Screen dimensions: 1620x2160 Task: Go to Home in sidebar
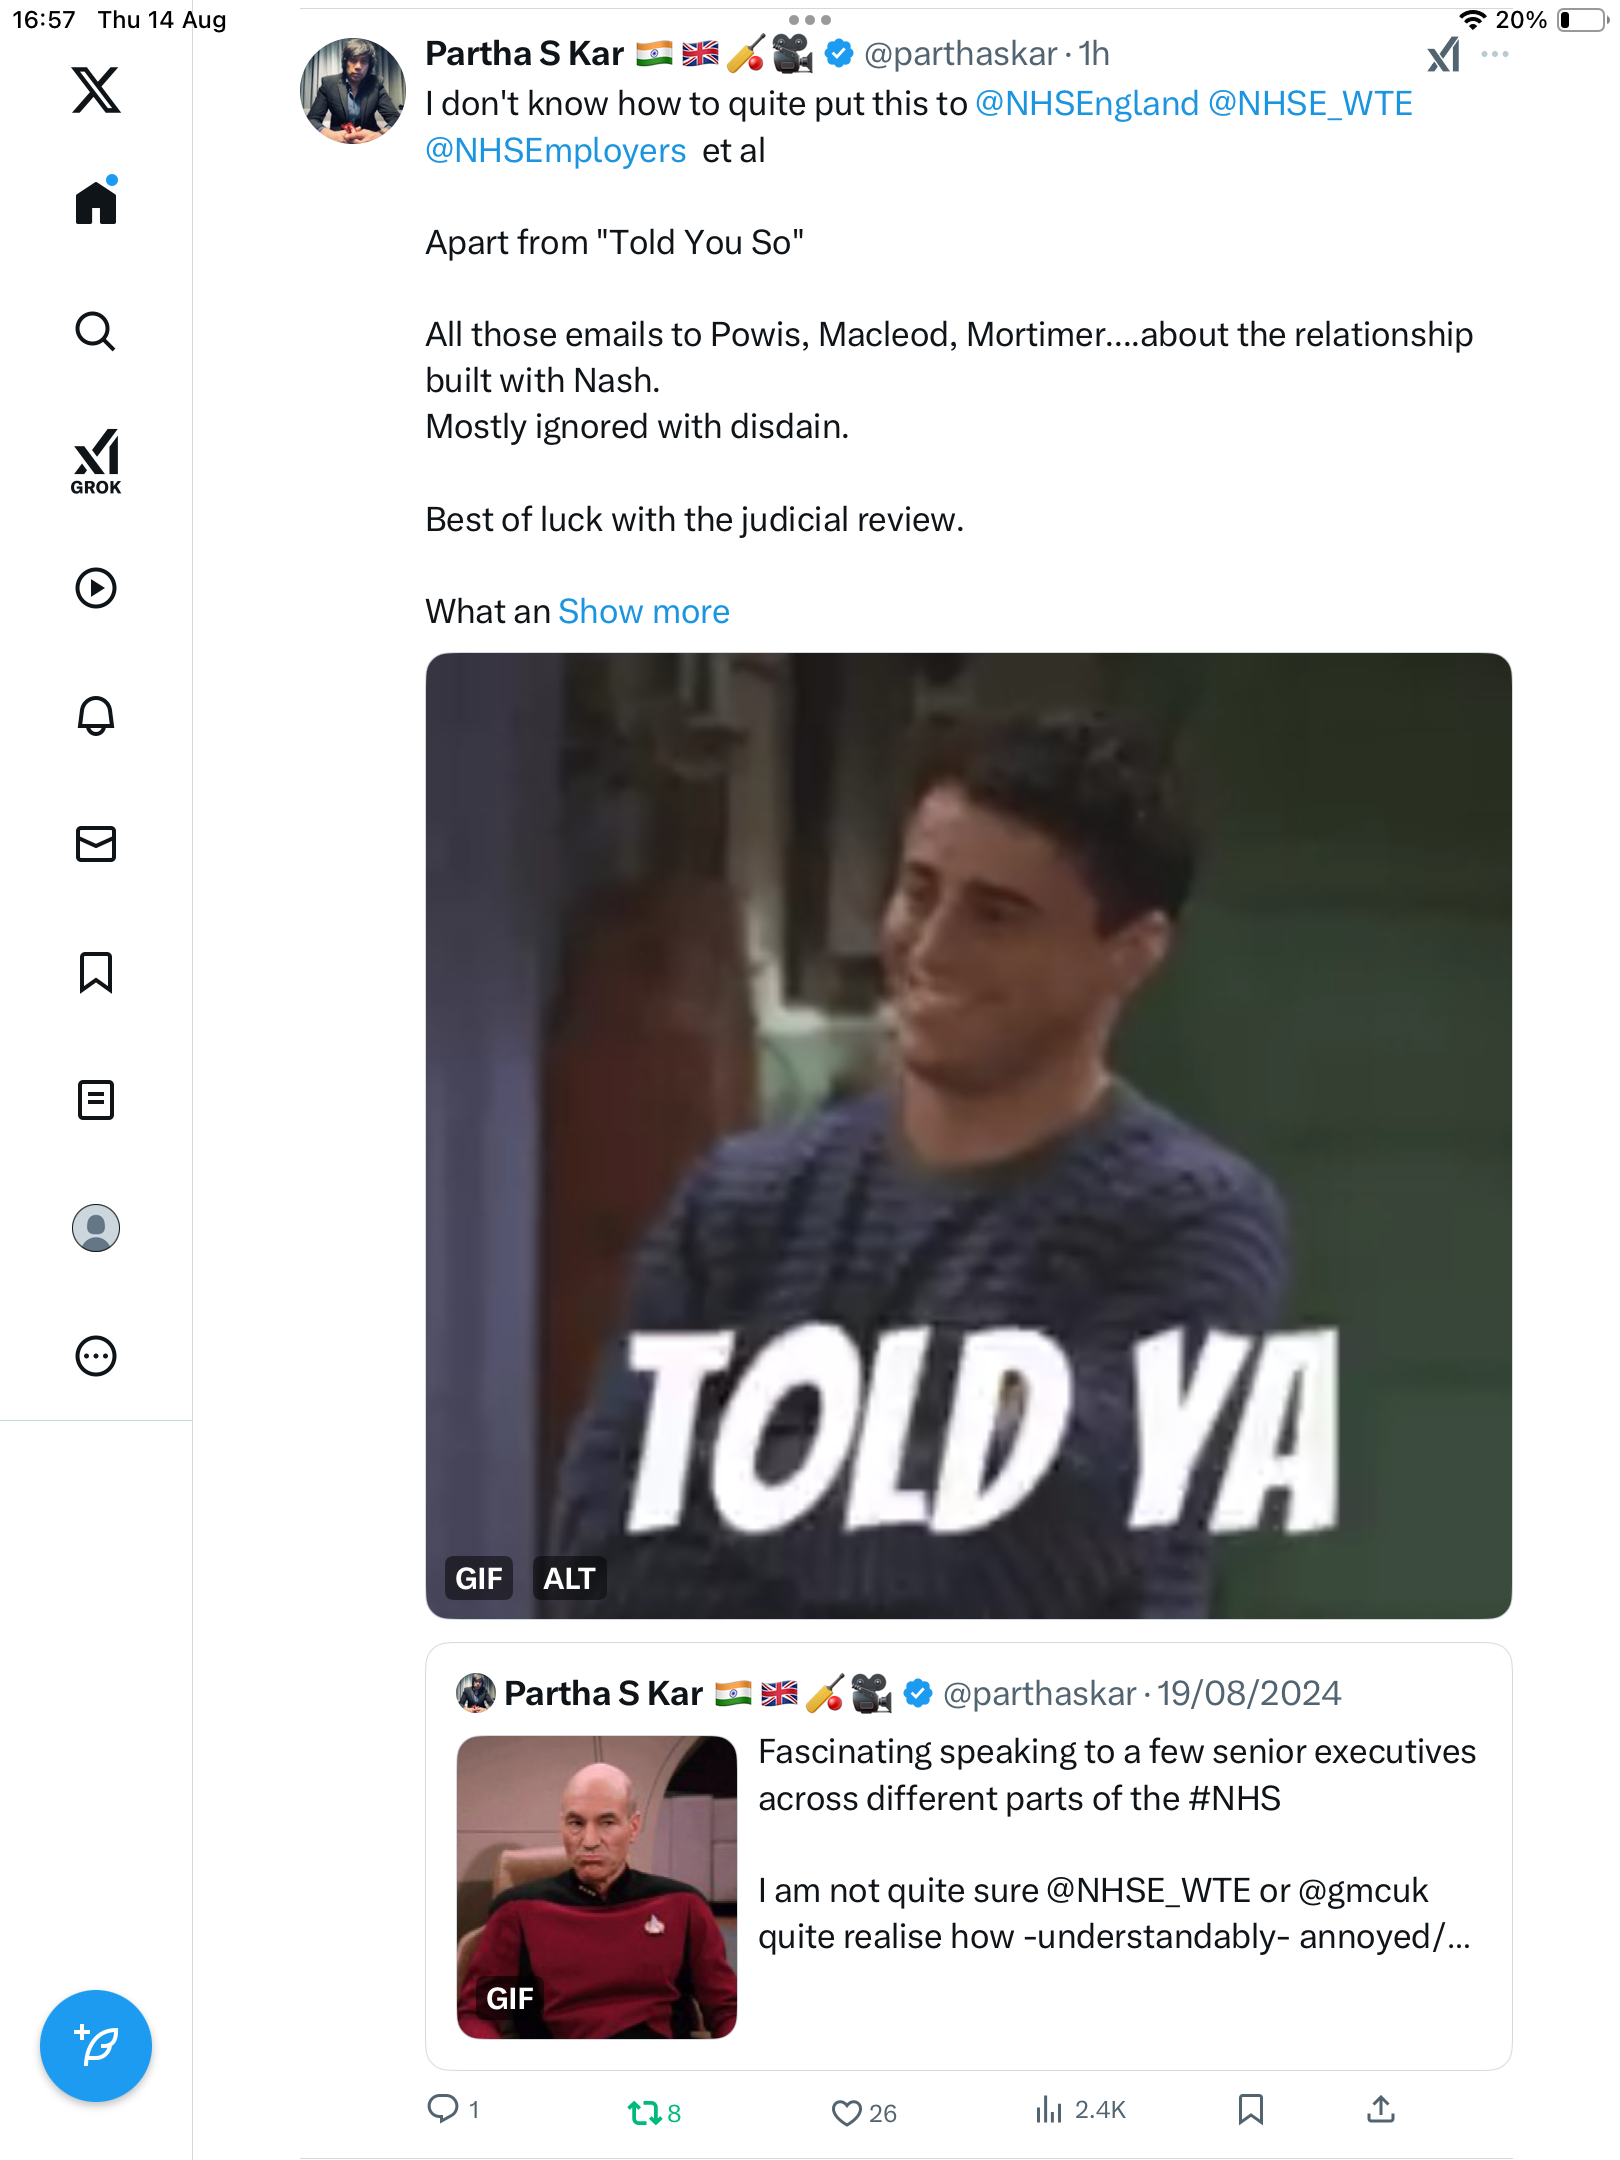point(96,203)
